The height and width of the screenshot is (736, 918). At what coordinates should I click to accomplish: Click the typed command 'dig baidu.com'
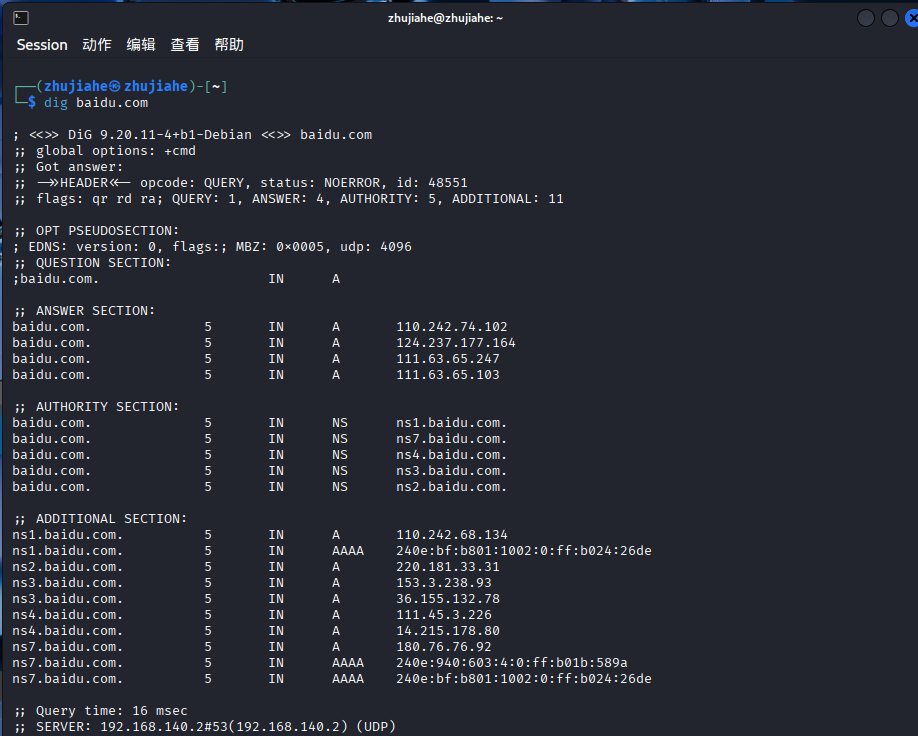point(96,103)
